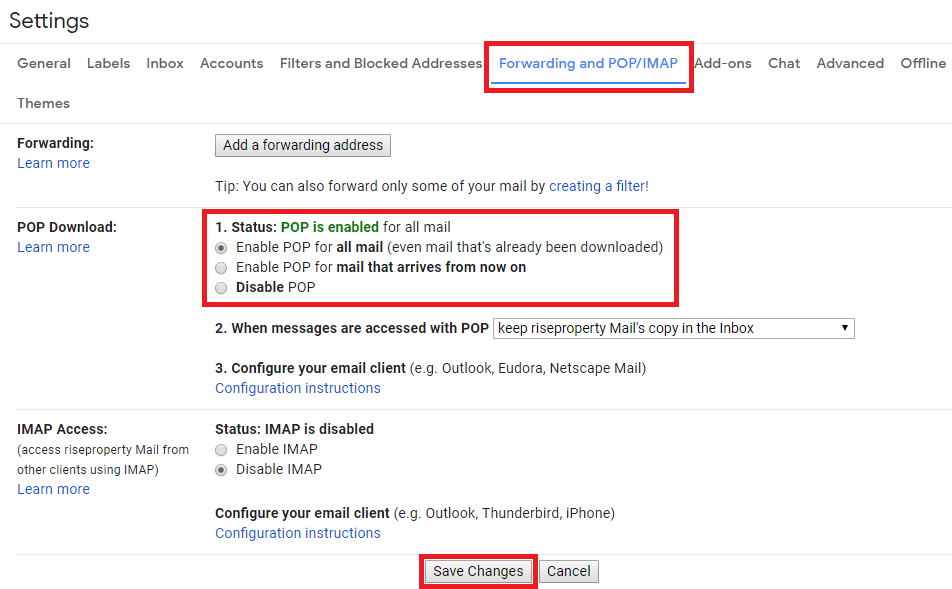Screen dimensions: 952x589
Task: Choose Enable POP for mail arriving now on
Action: point(222,267)
